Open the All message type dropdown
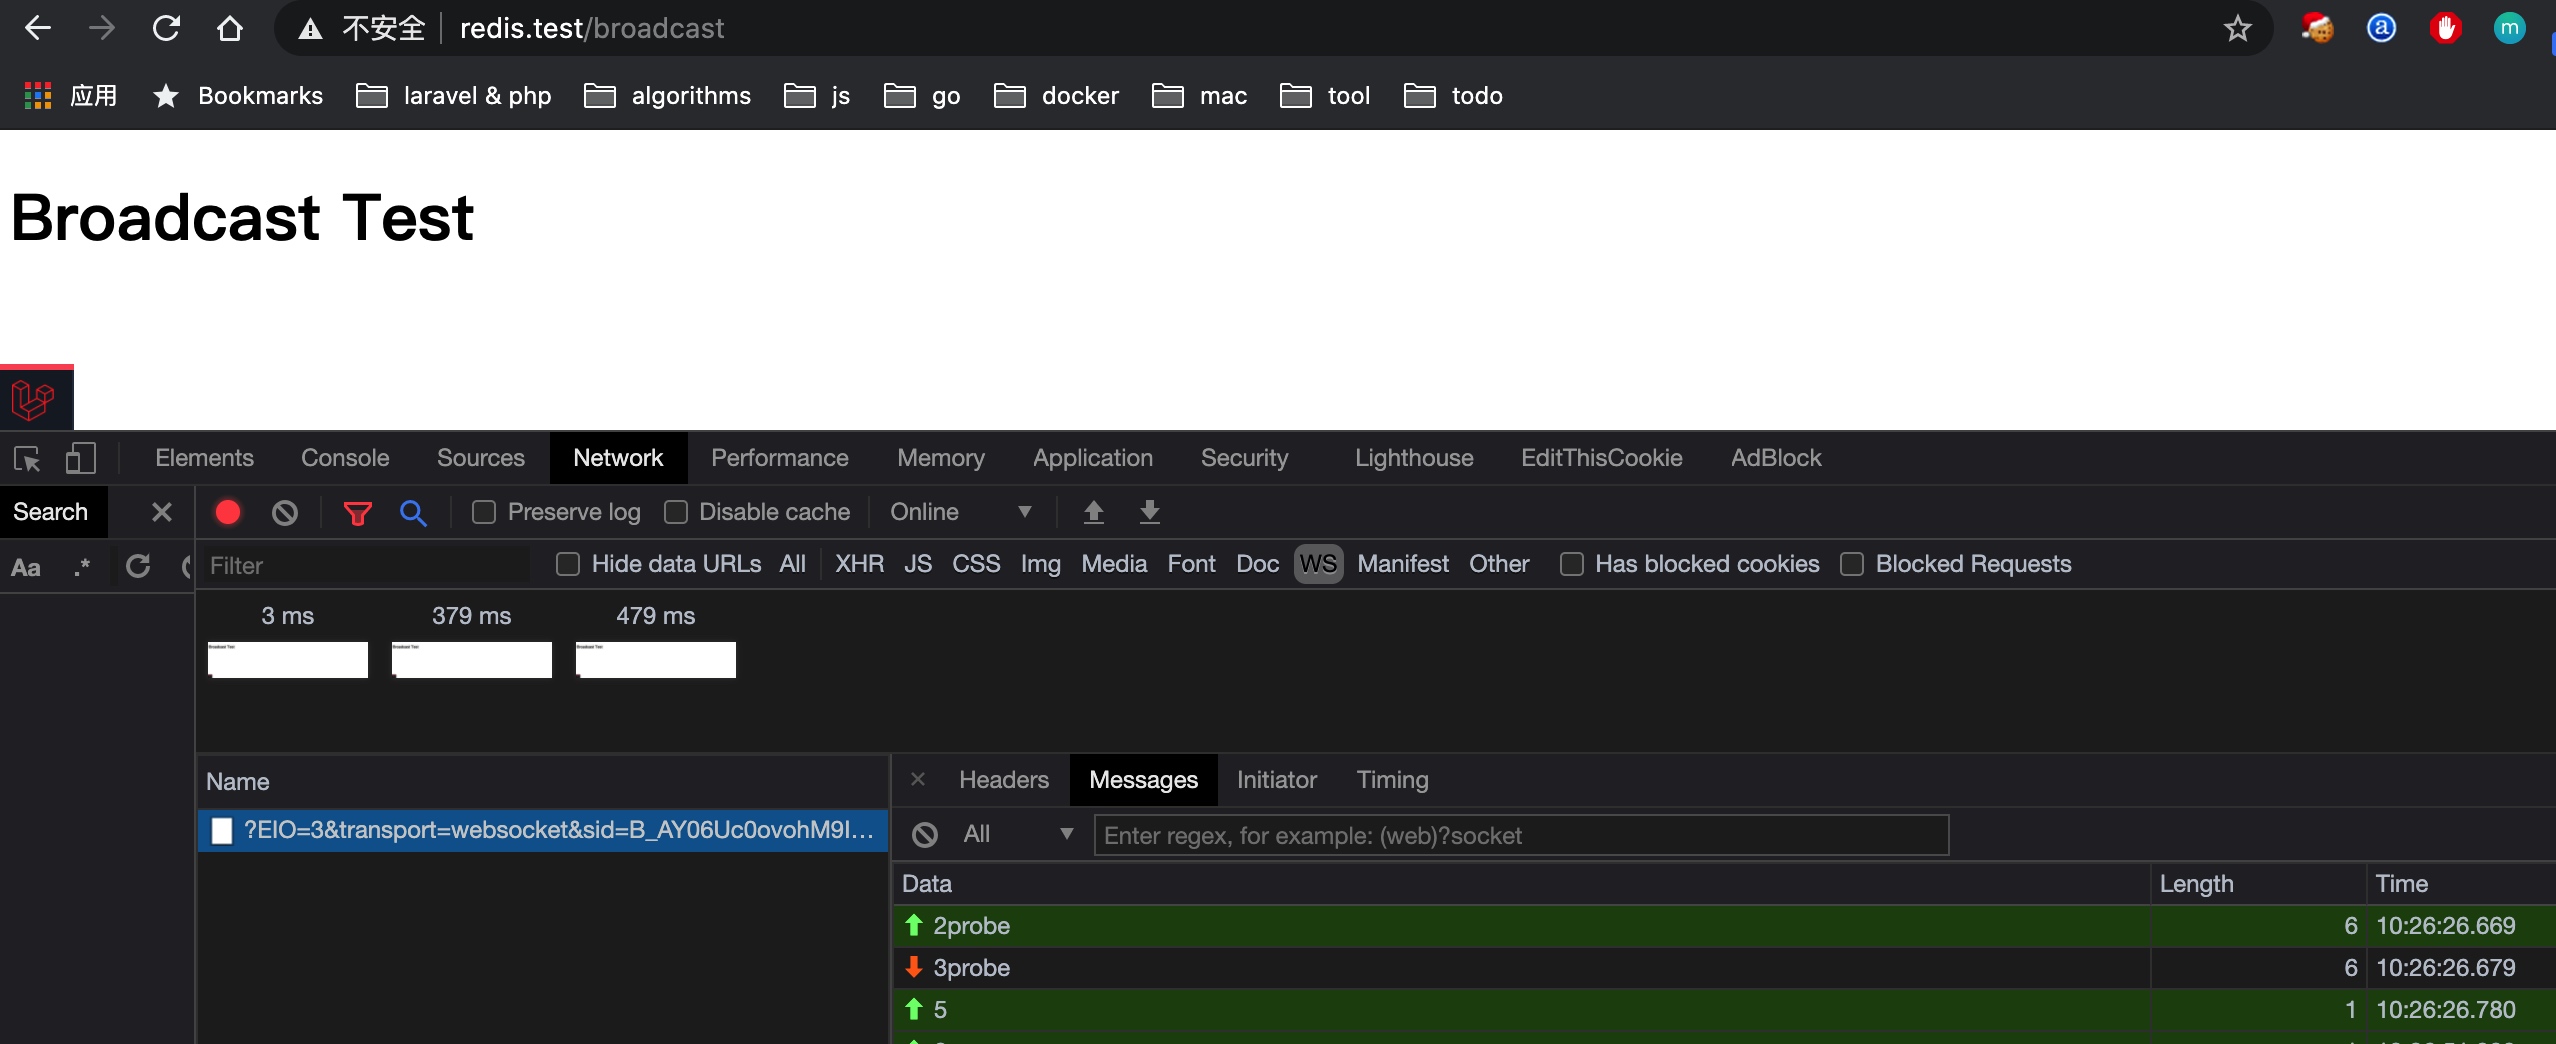2556x1044 pixels. 1018,834
